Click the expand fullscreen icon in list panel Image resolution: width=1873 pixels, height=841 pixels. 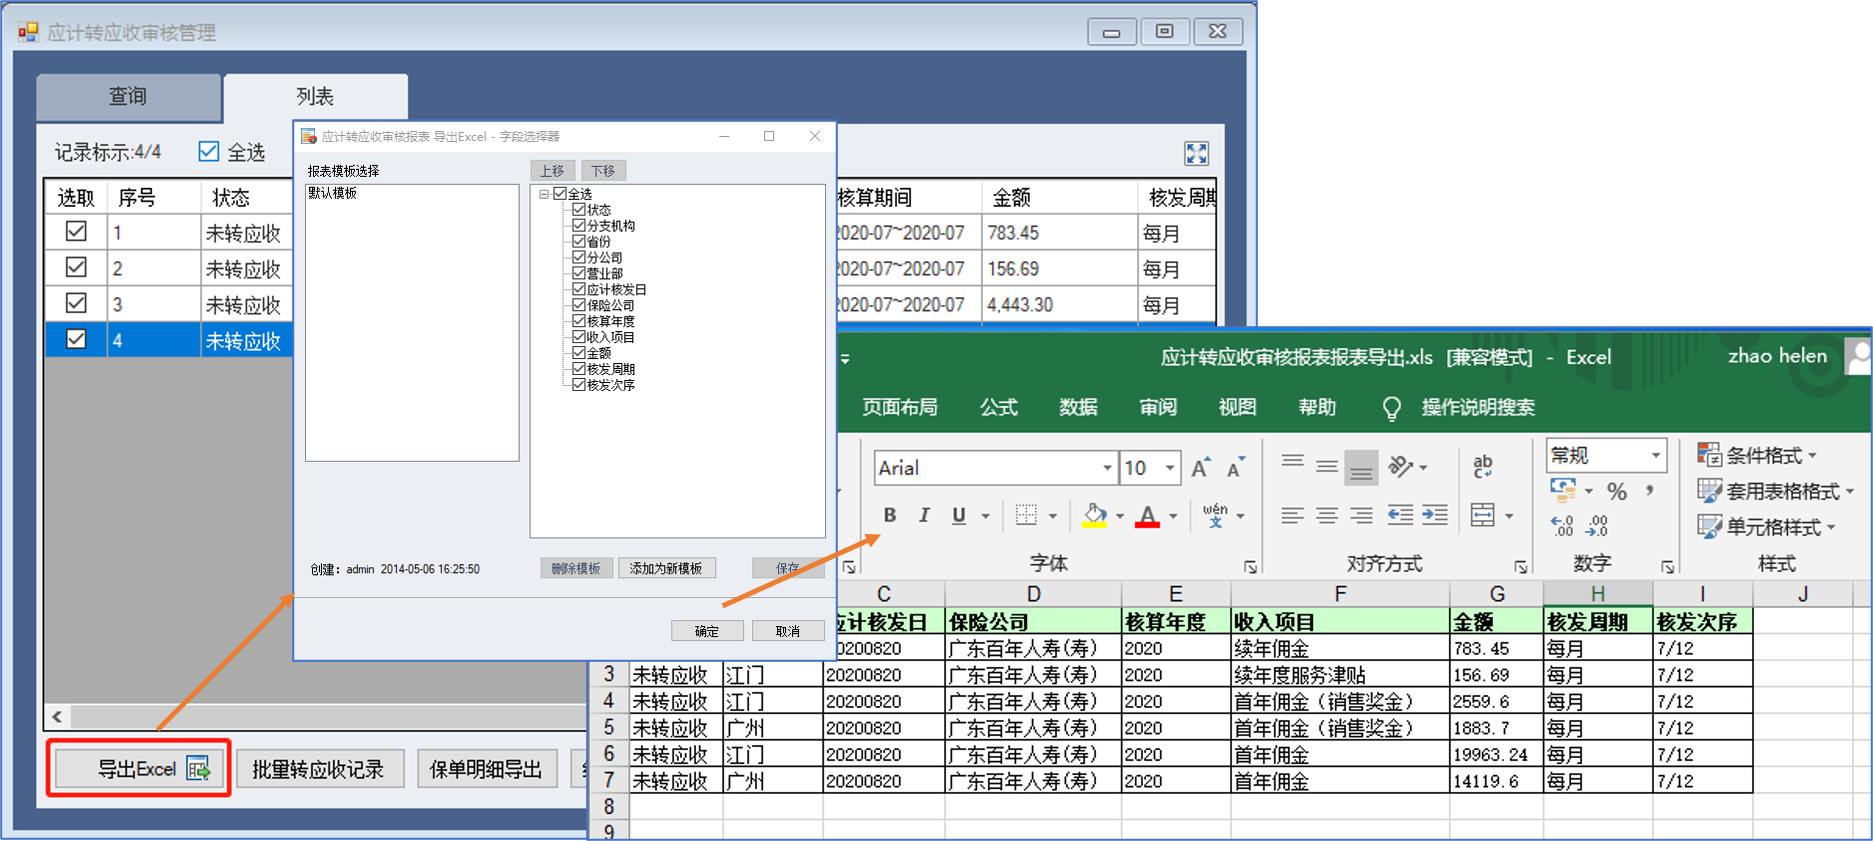pos(1196,153)
